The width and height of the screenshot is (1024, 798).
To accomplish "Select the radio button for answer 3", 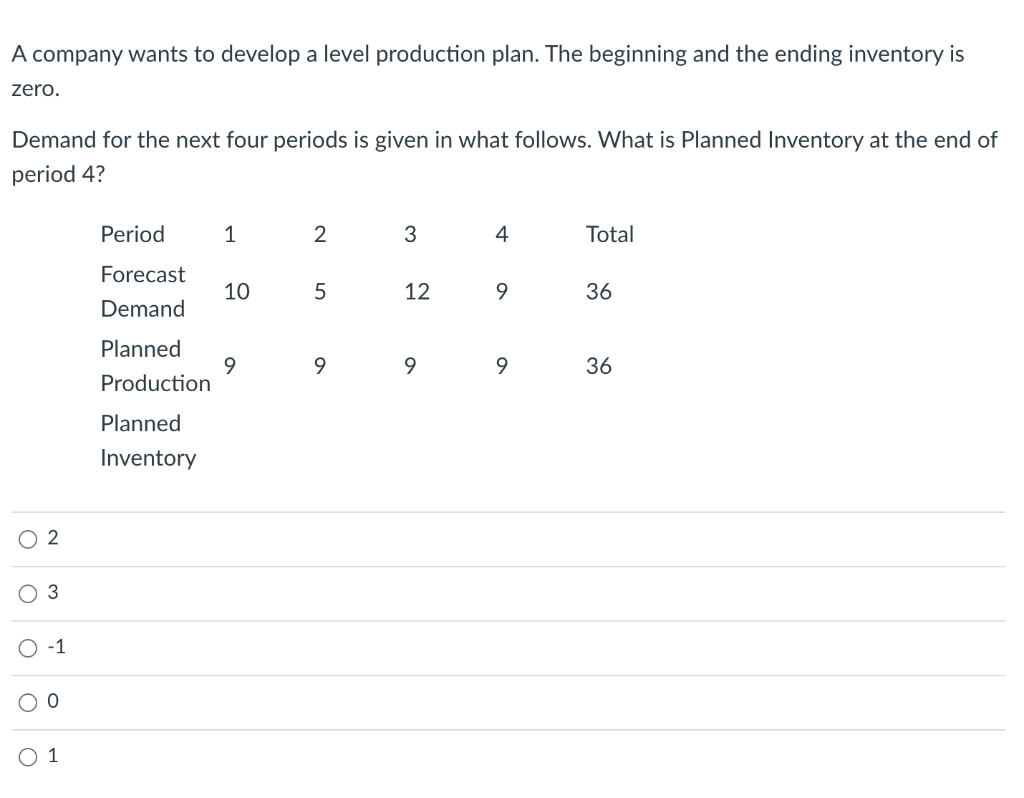I will pos(28,592).
